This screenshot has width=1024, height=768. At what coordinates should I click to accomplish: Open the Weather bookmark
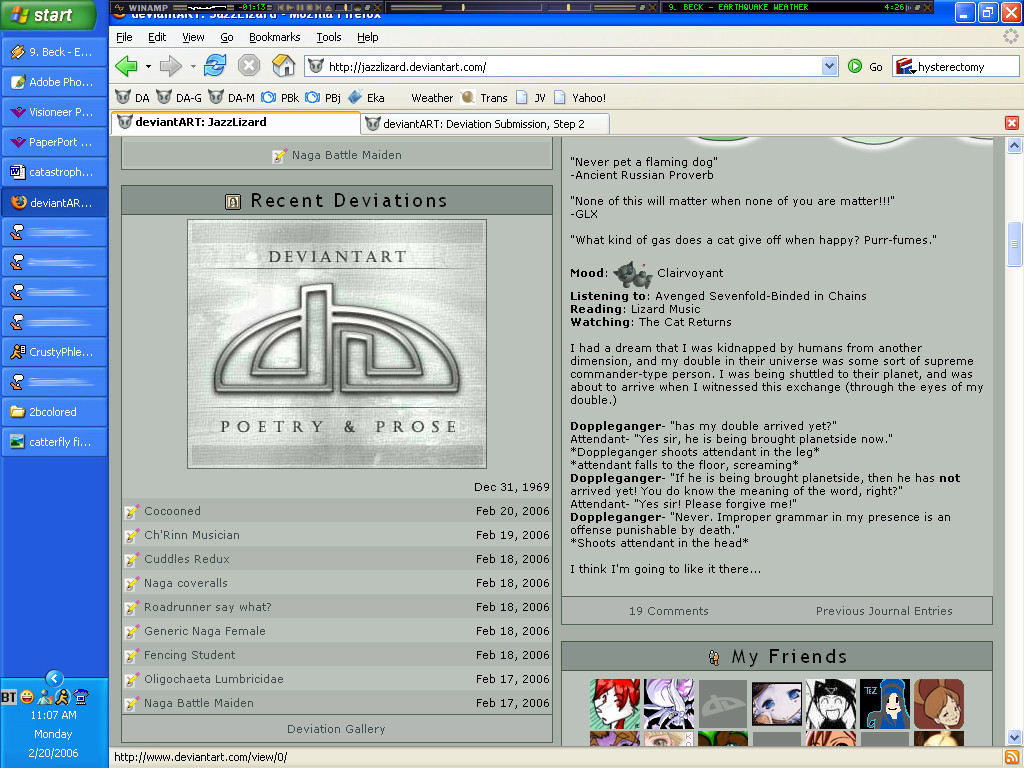pyautogui.click(x=432, y=97)
